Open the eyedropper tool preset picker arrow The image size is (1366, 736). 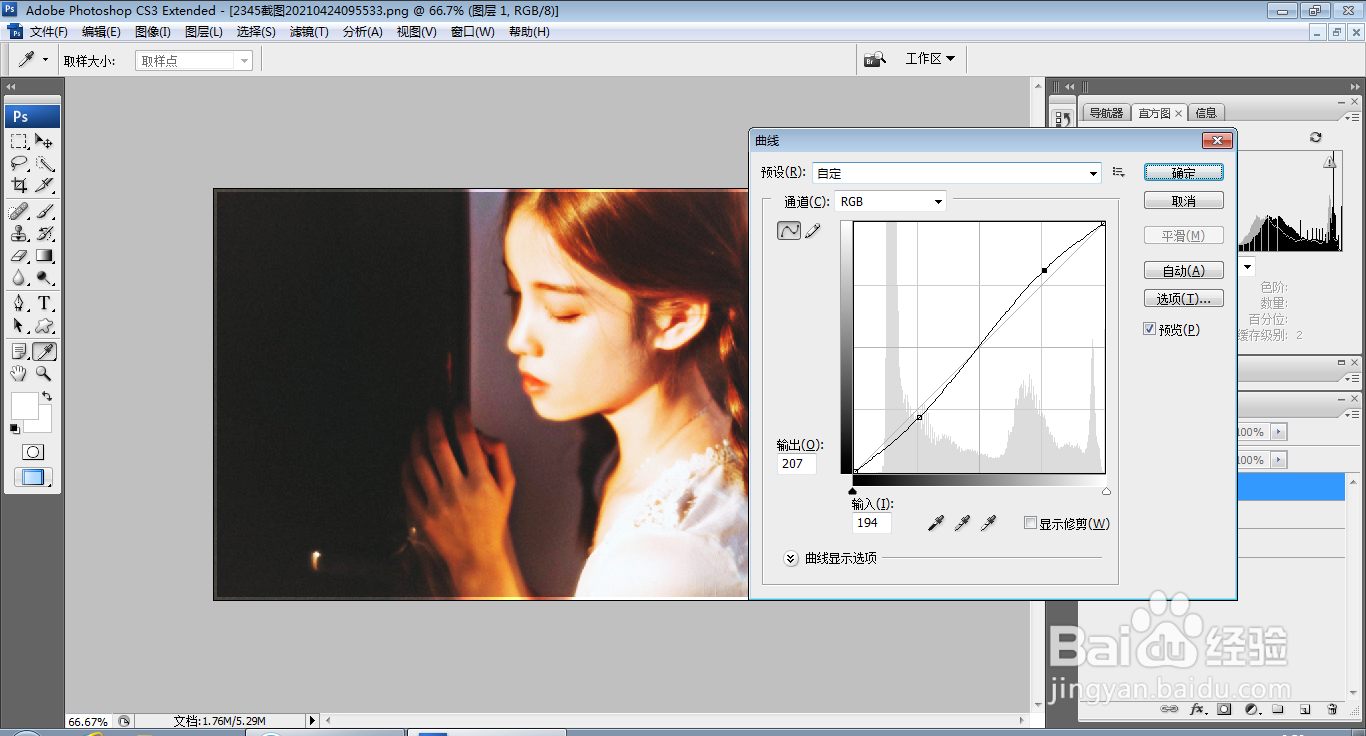pos(45,60)
